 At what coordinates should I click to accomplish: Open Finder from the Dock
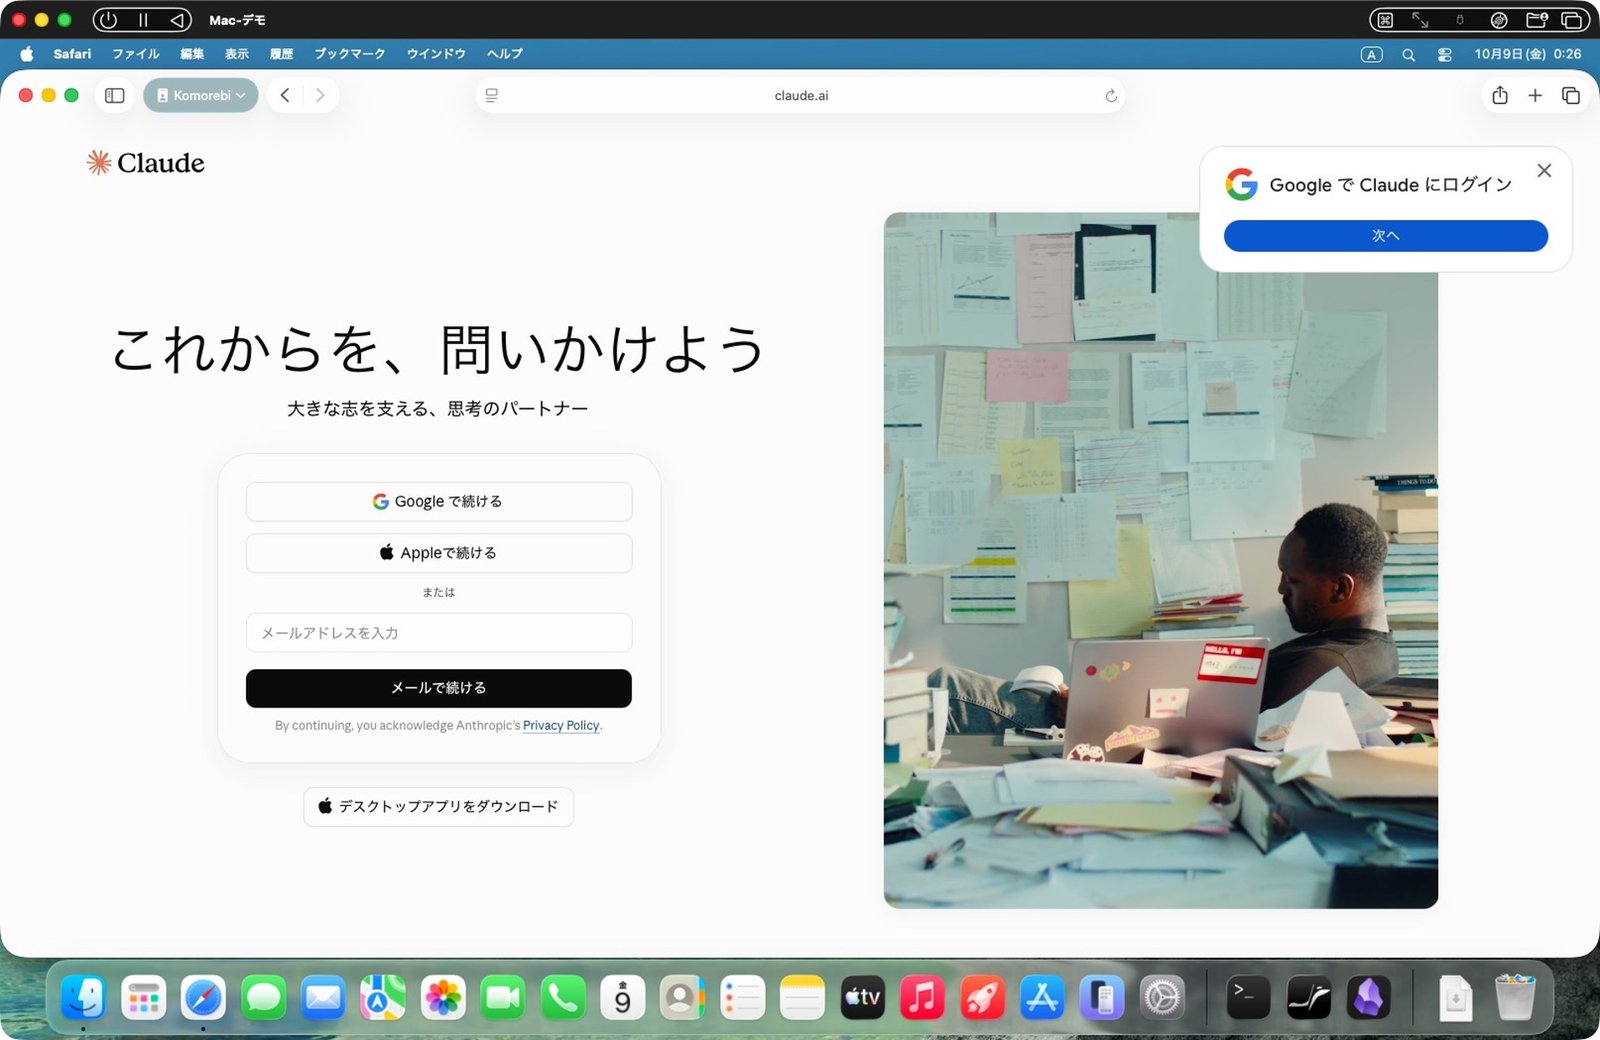coord(83,998)
